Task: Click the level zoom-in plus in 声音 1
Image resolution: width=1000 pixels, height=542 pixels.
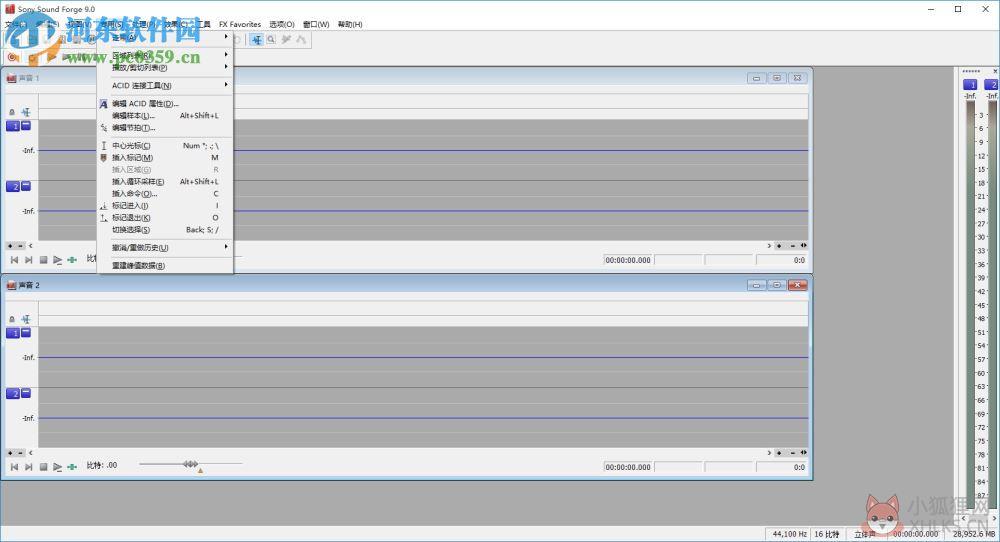Action: (x=10, y=245)
